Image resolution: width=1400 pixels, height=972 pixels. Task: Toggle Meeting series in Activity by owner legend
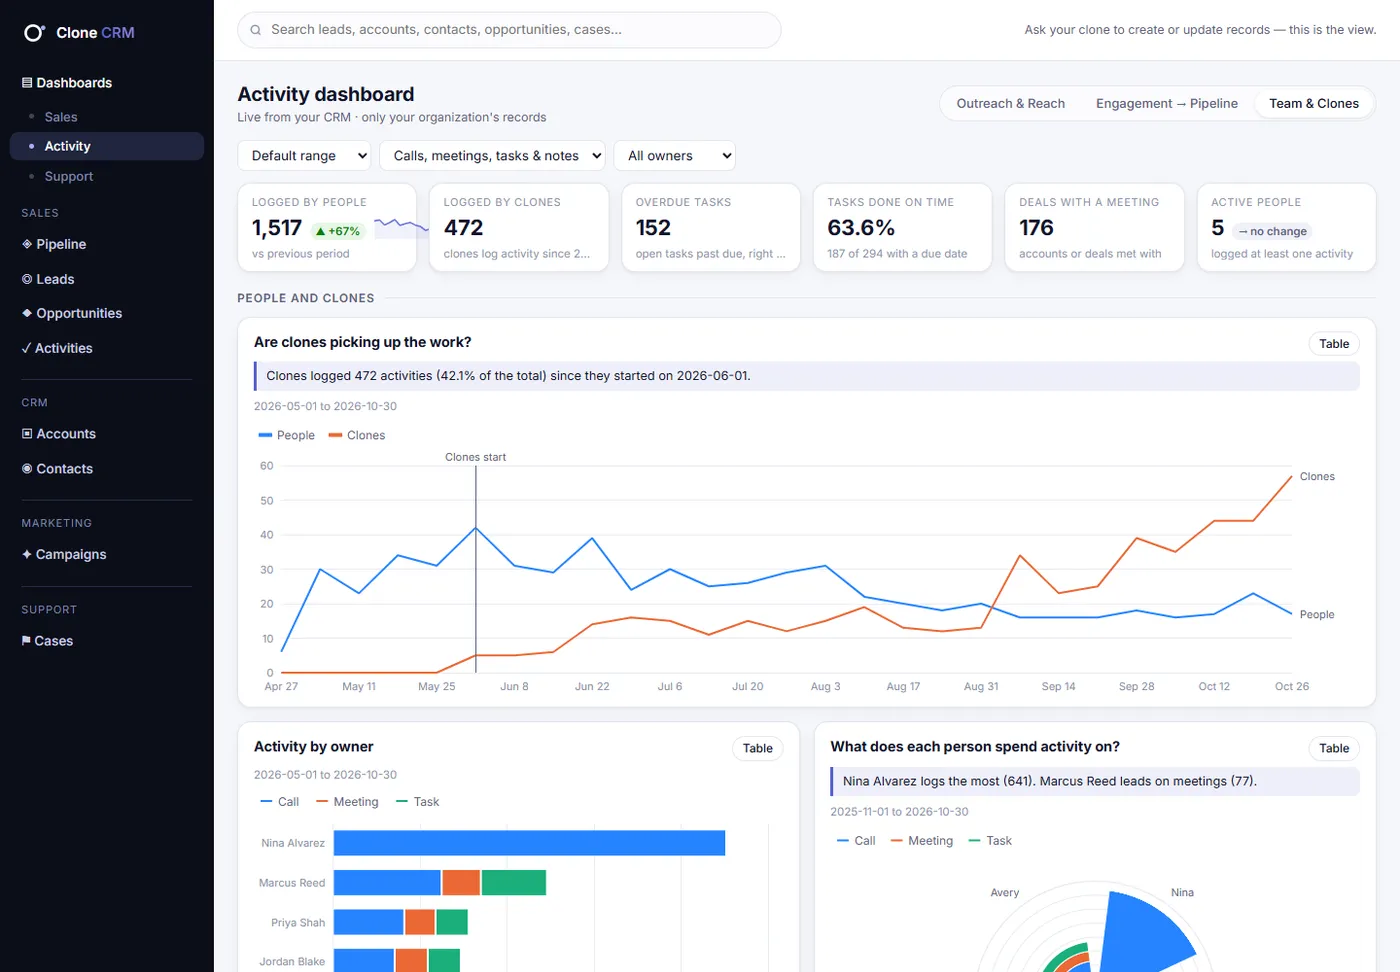click(347, 802)
